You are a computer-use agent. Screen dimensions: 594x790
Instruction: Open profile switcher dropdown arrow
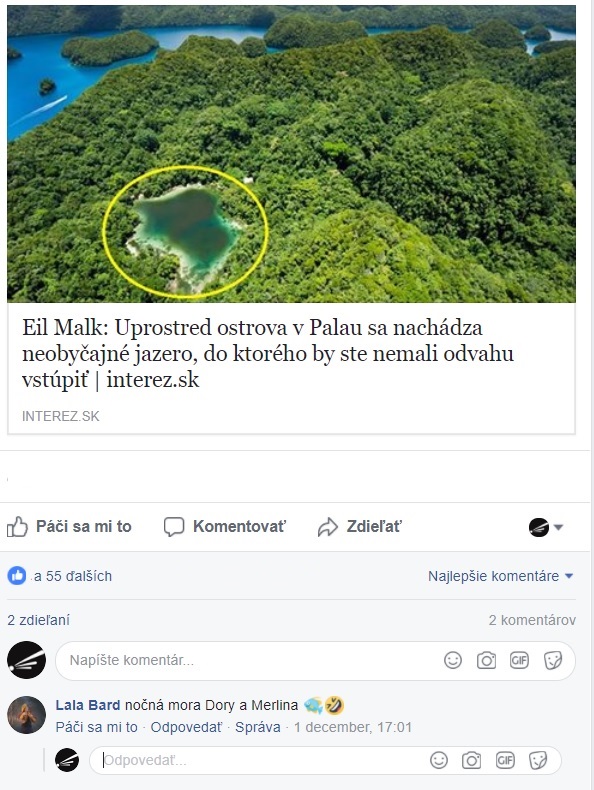pyautogui.click(x=558, y=528)
